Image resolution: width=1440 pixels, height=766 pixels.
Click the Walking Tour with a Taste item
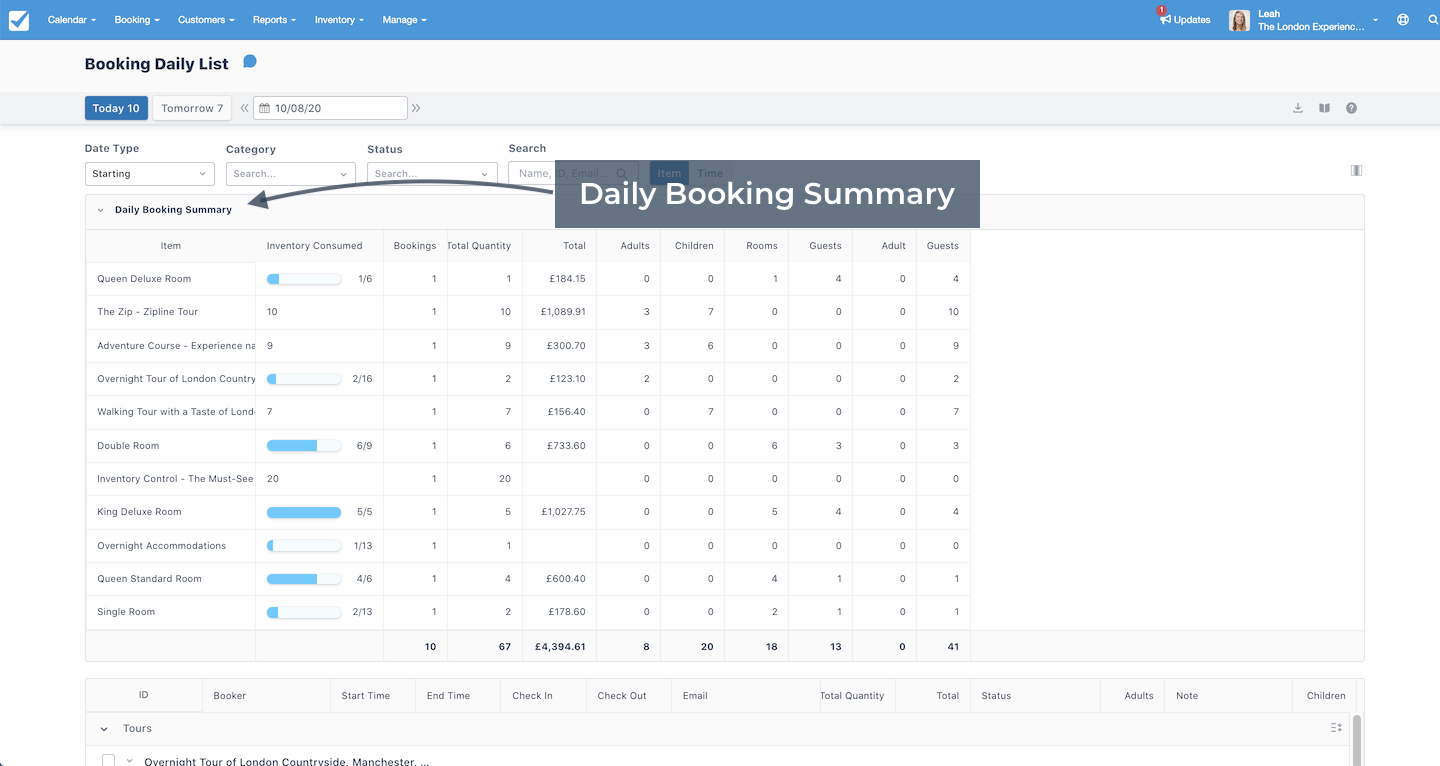coord(176,412)
